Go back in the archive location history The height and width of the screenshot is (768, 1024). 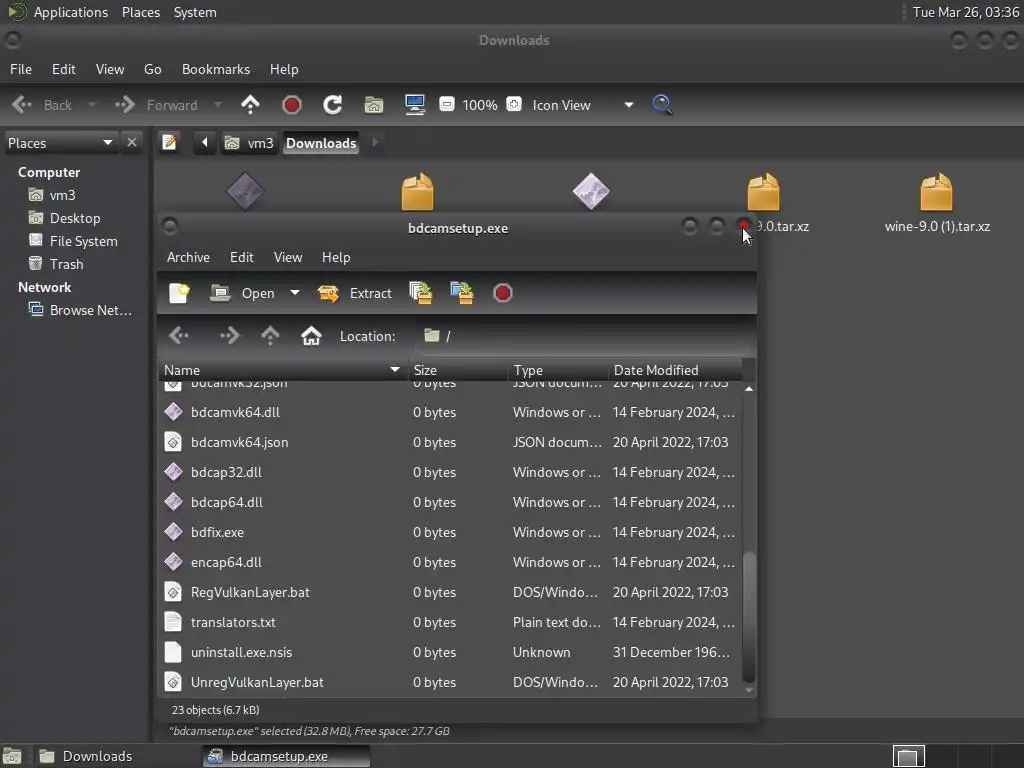coord(179,336)
